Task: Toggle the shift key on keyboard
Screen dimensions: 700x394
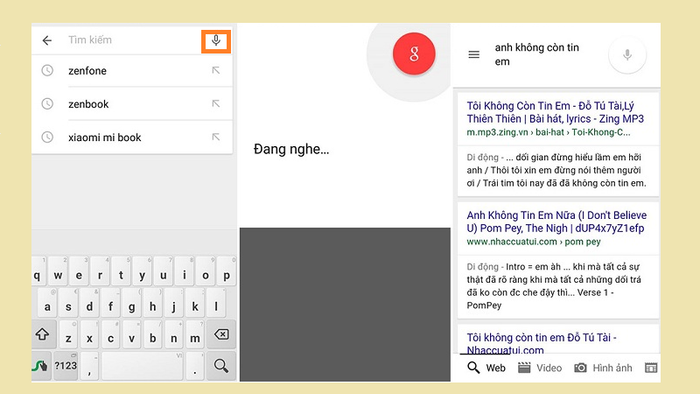Action: point(44,334)
